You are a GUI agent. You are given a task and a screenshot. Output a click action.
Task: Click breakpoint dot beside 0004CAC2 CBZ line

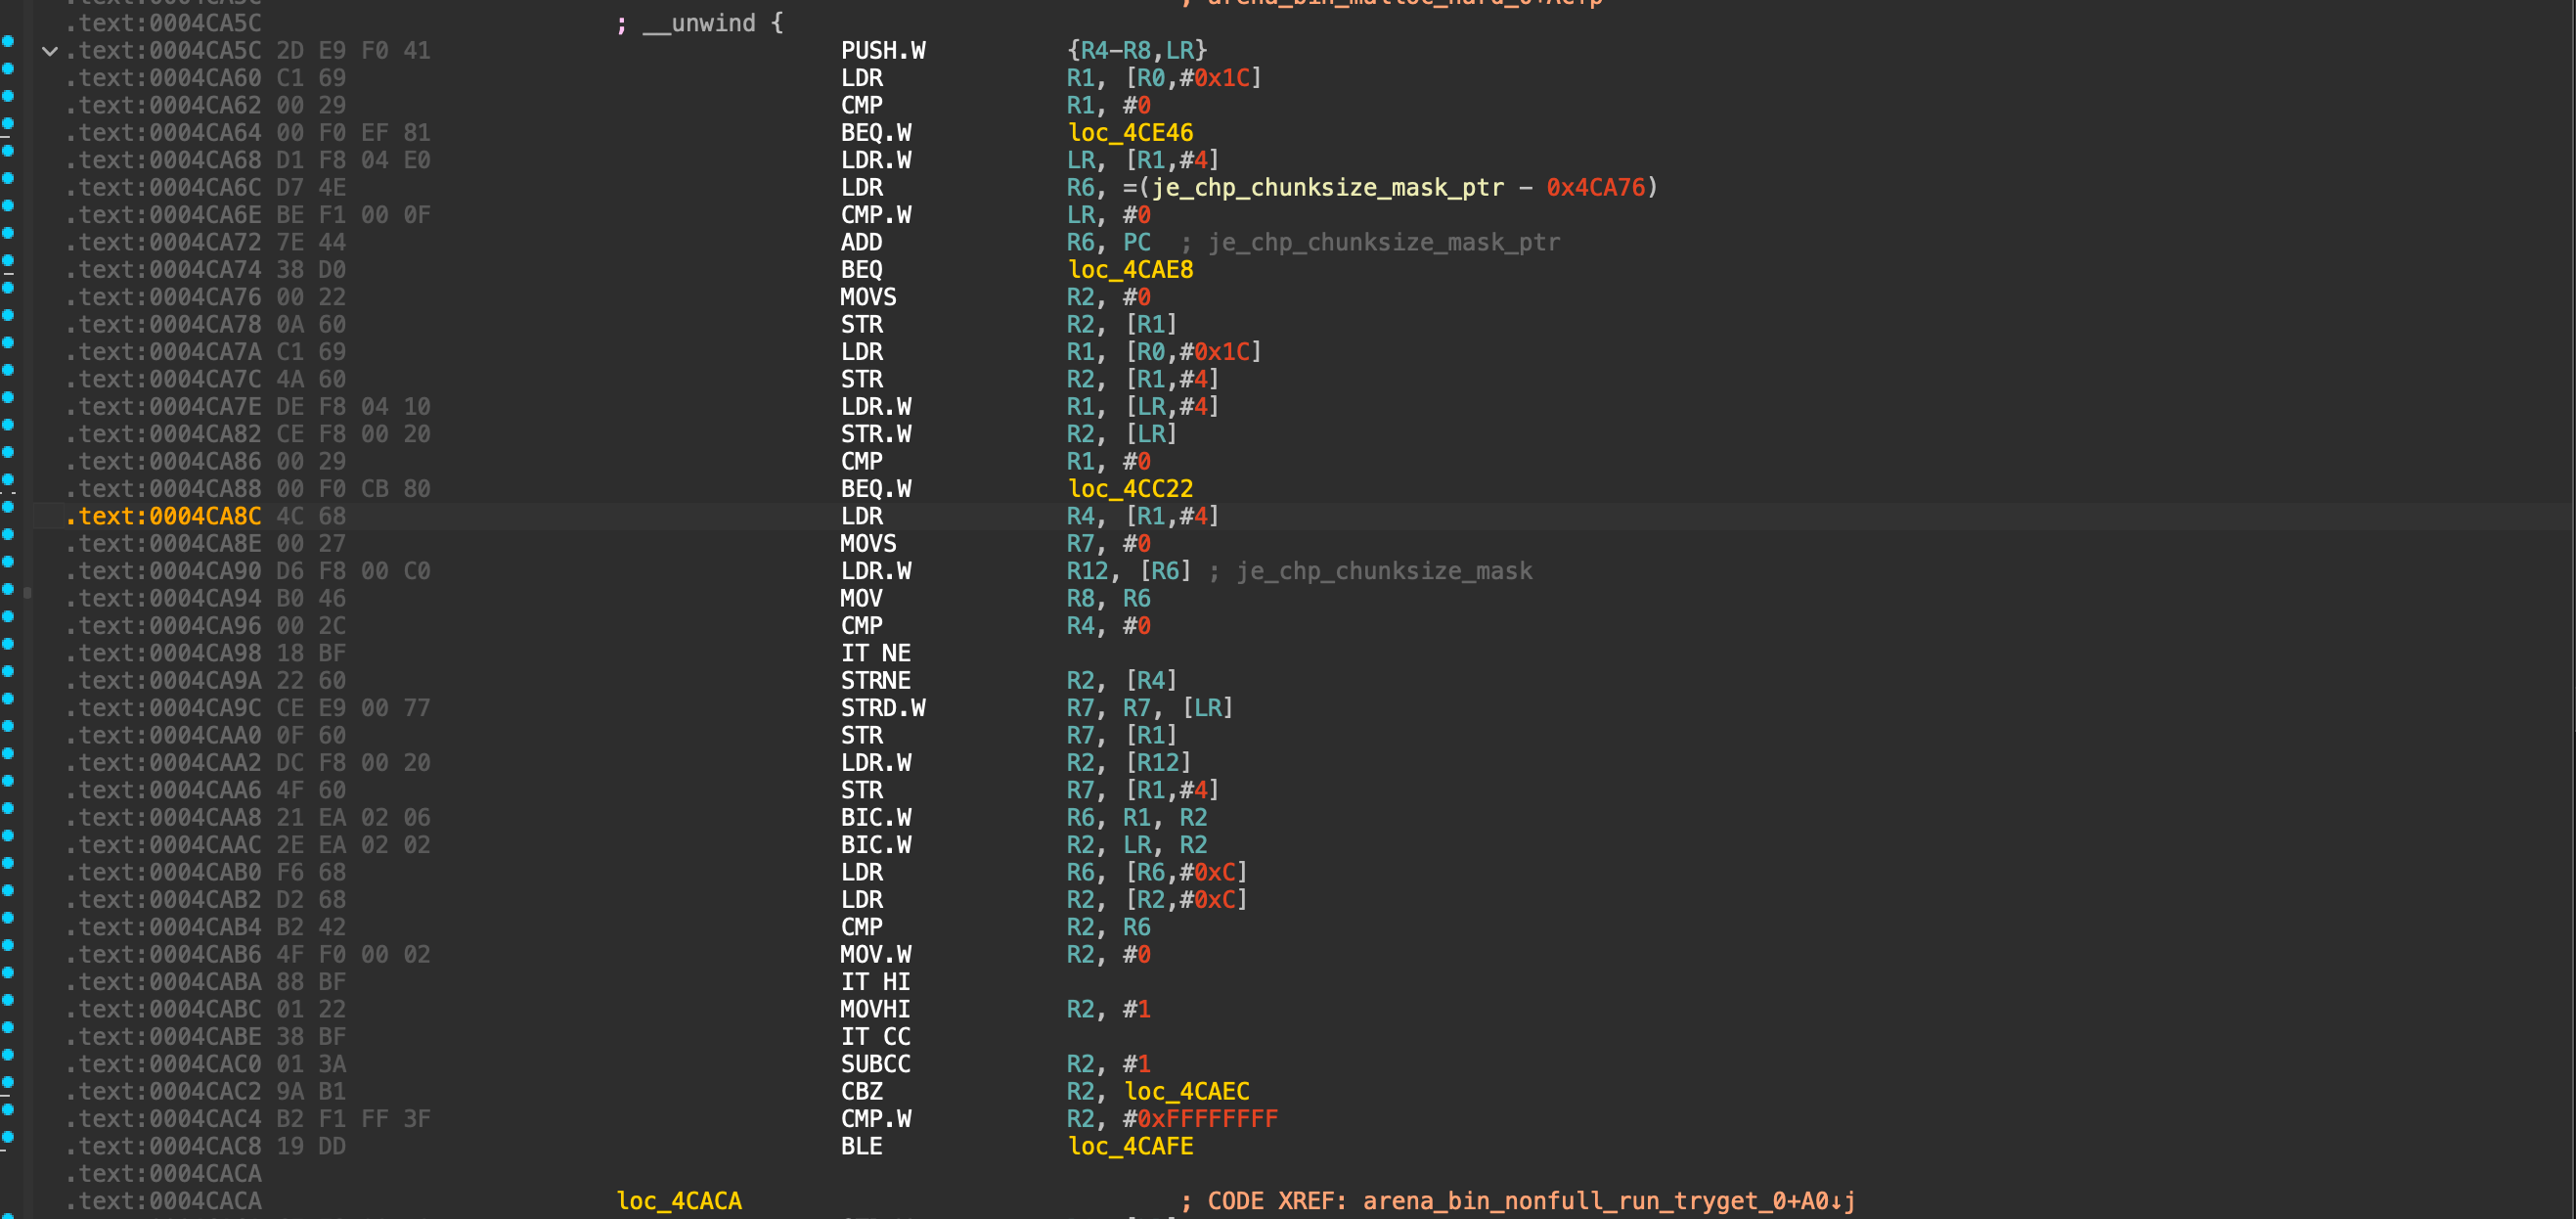click(x=8, y=1082)
